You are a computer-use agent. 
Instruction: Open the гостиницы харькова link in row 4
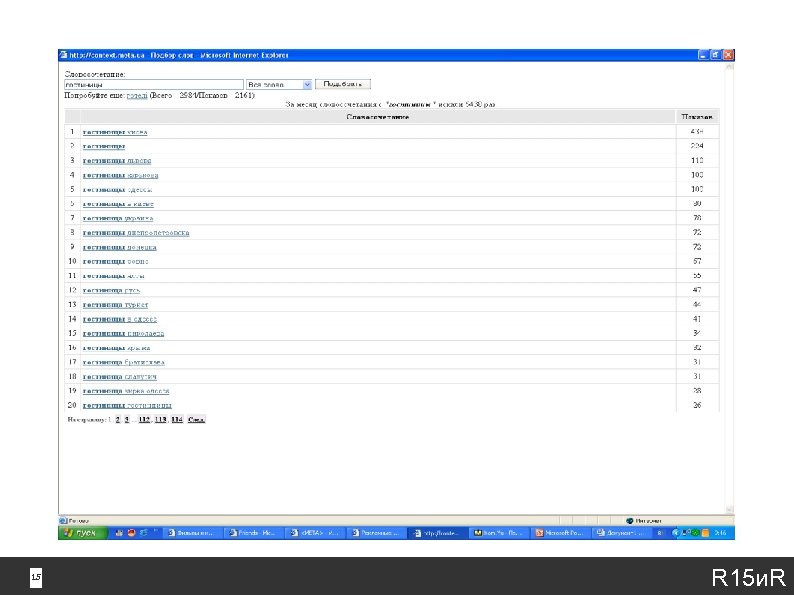121,175
